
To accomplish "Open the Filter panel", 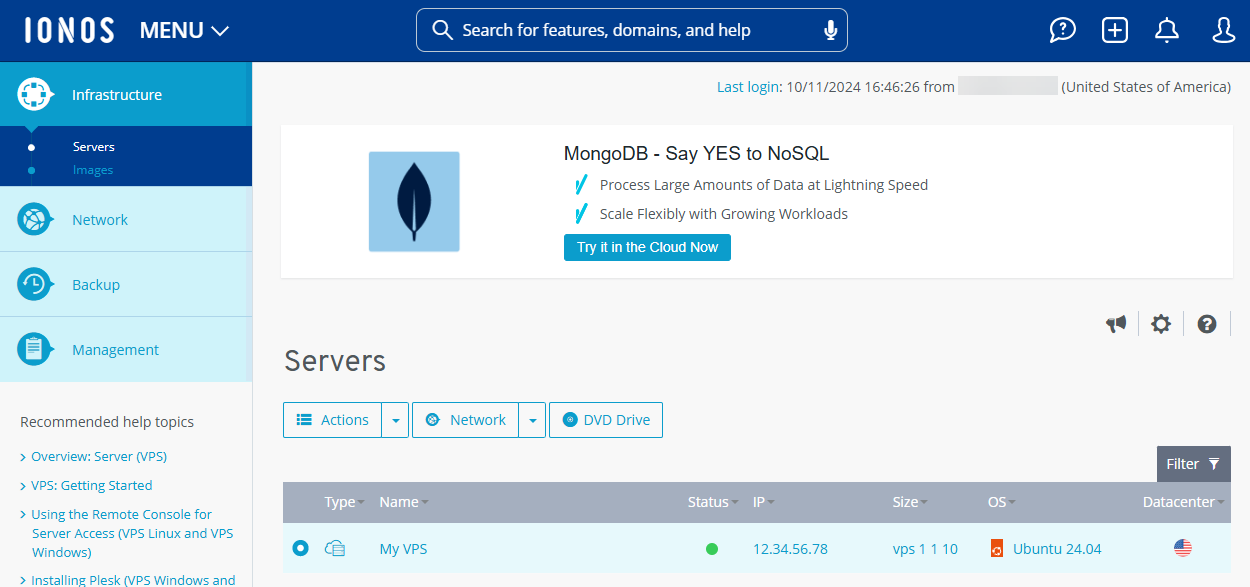I will pyautogui.click(x=1193, y=463).
